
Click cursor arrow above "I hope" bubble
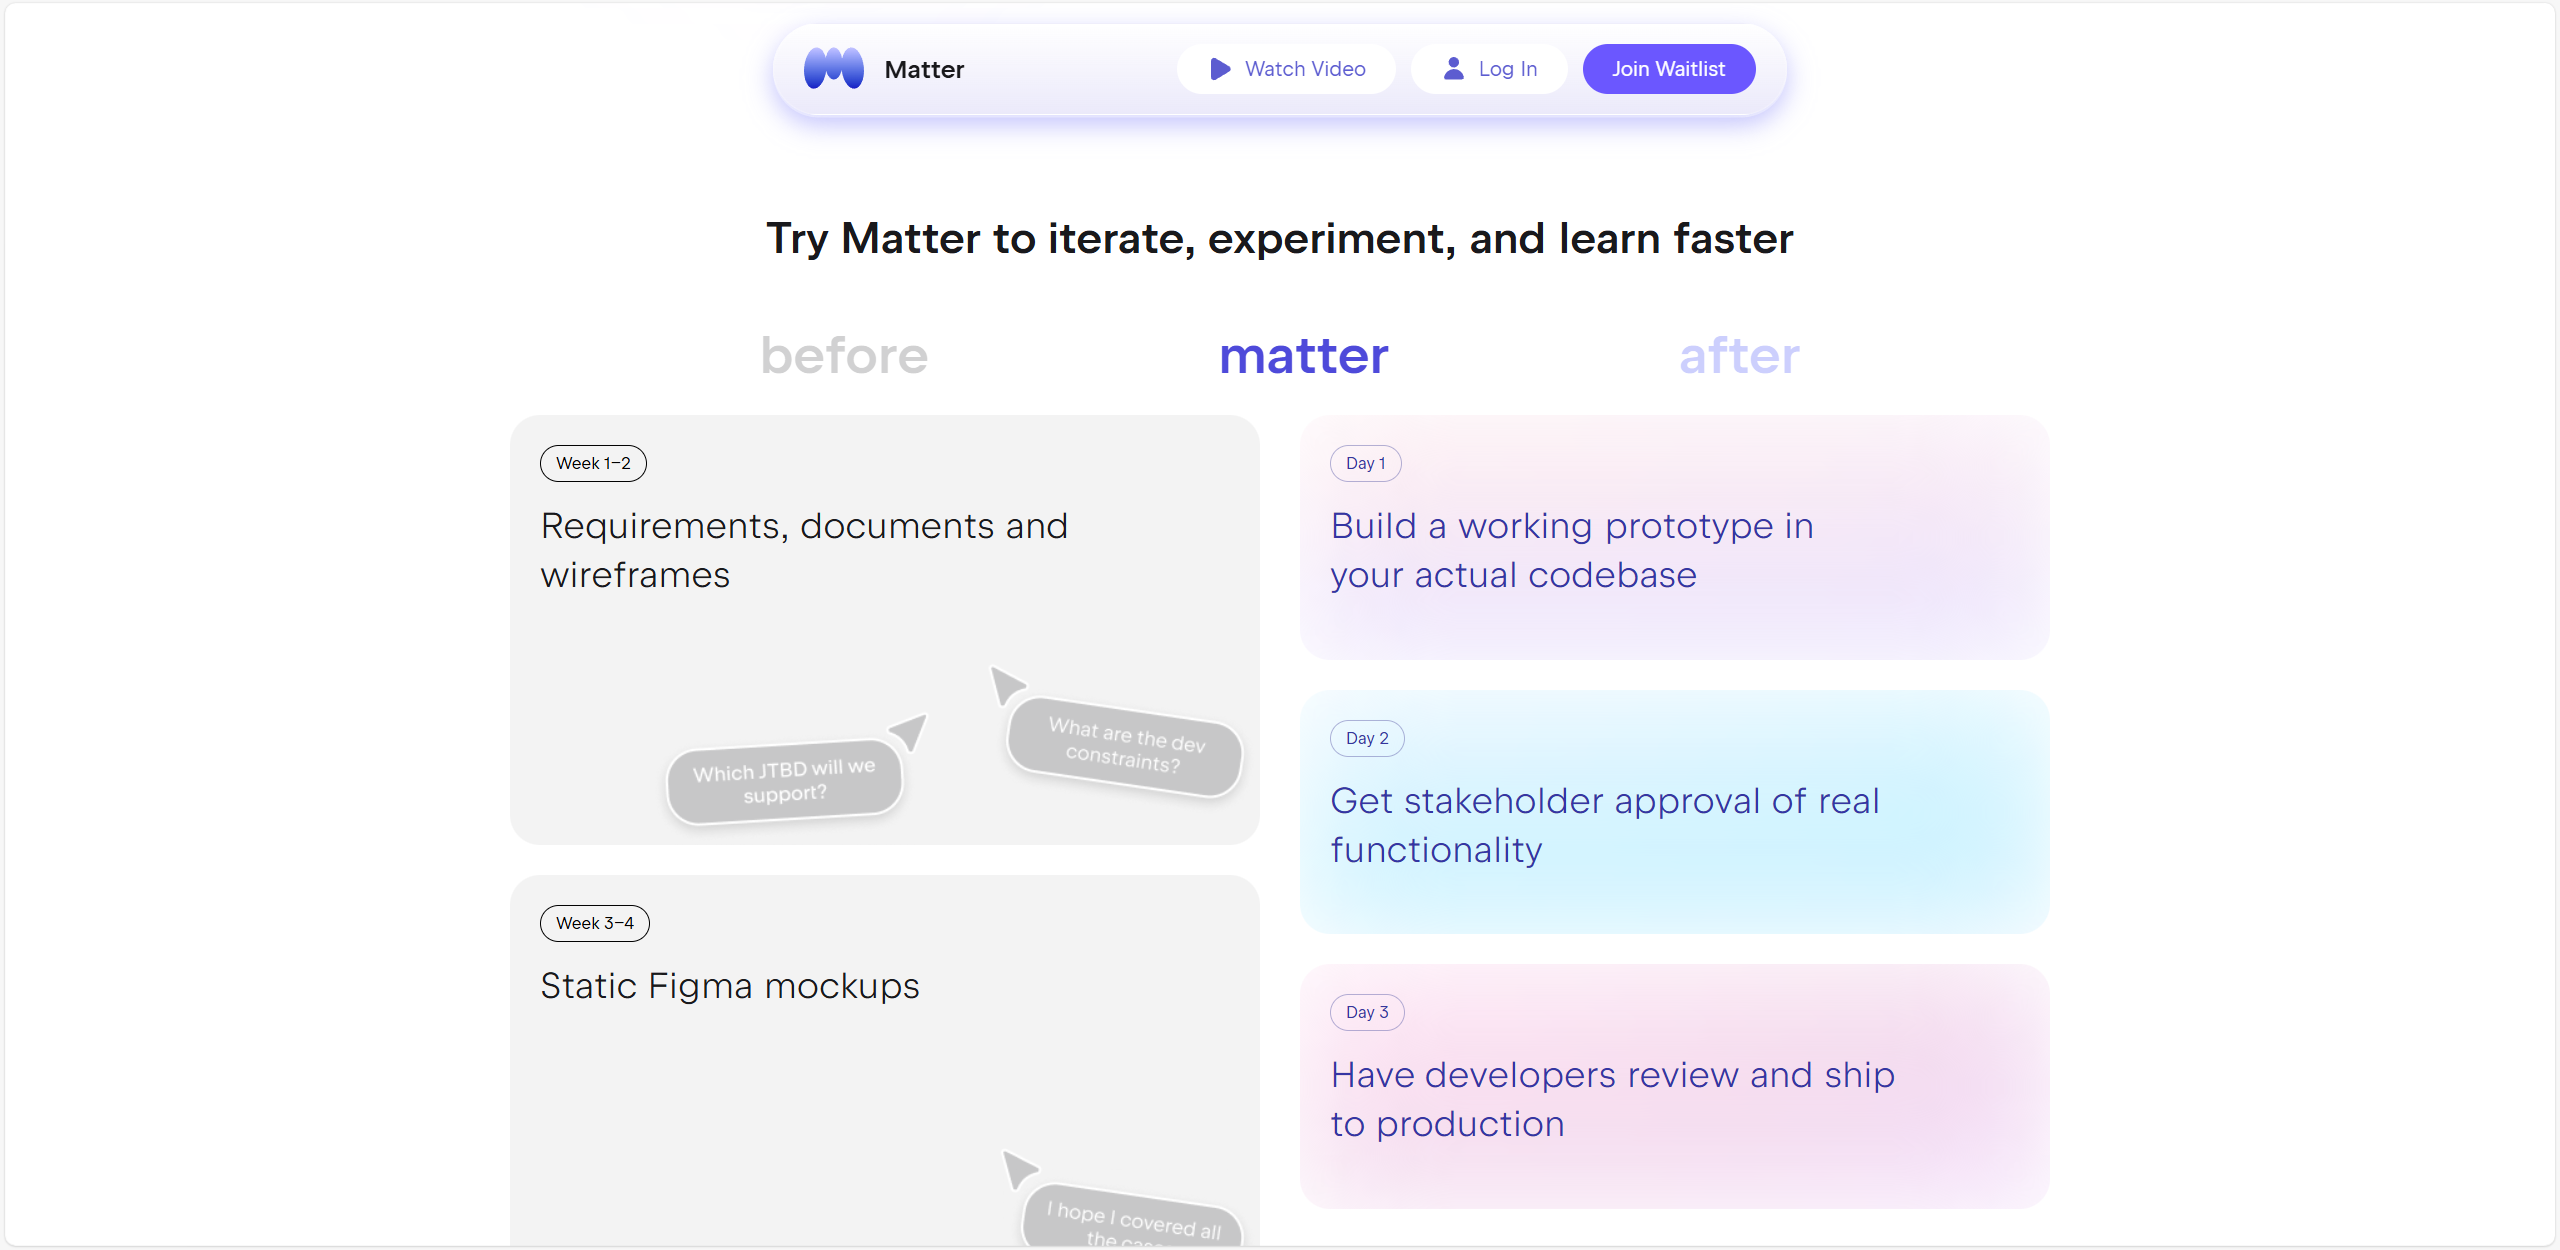1020,1169
